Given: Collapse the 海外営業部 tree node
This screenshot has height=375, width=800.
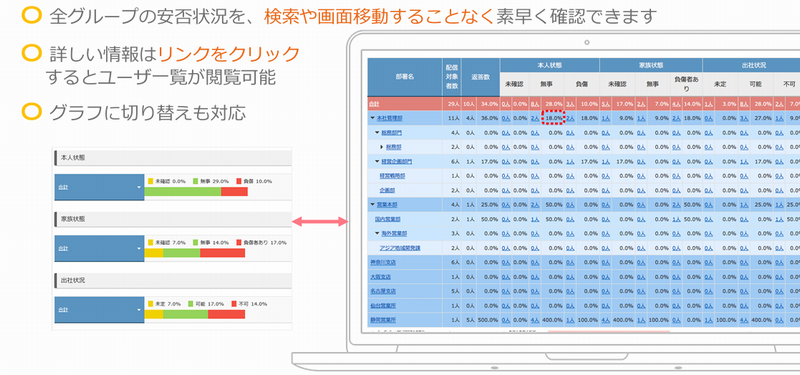Looking at the screenshot, I should (378, 233).
